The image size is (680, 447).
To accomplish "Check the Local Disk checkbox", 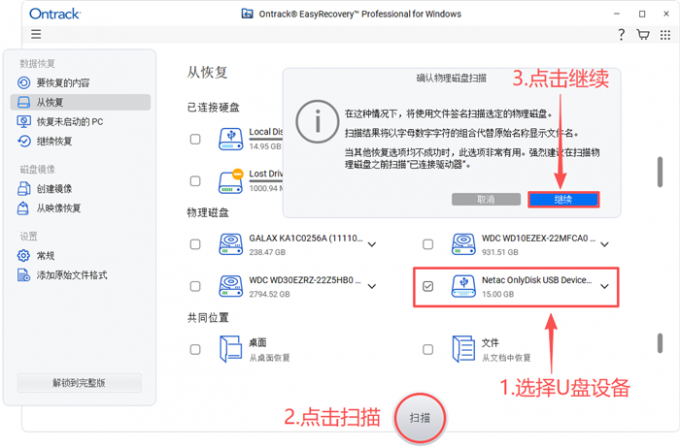I will tap(195, 139).
